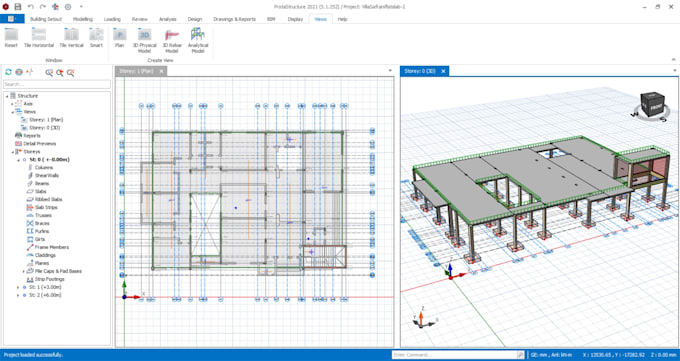Viewport: 680px width, 361px height.
Task: Select the Strip Footings tree item
Action: coord(49,279)
